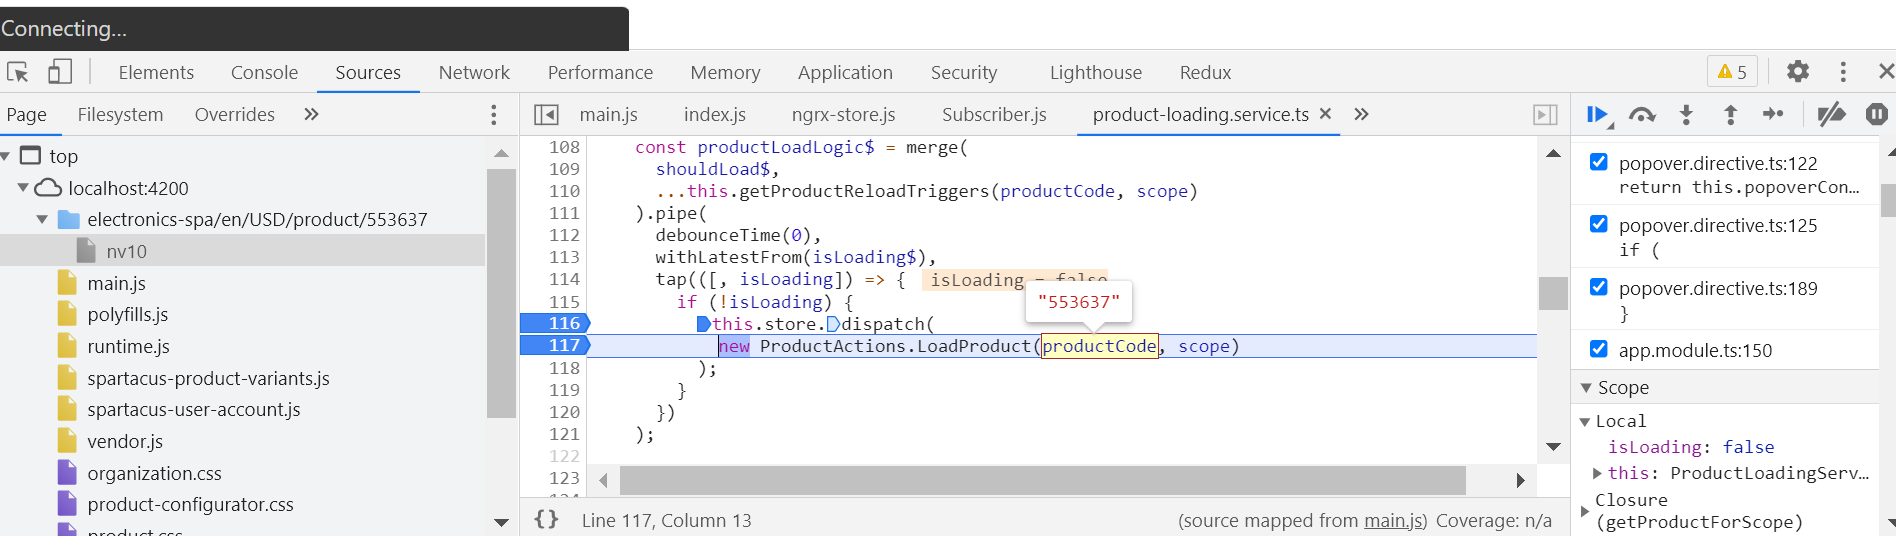Viewport: 1896px width, 536px height.
Task: Open DevTools settings gear
Action: 1798,72
